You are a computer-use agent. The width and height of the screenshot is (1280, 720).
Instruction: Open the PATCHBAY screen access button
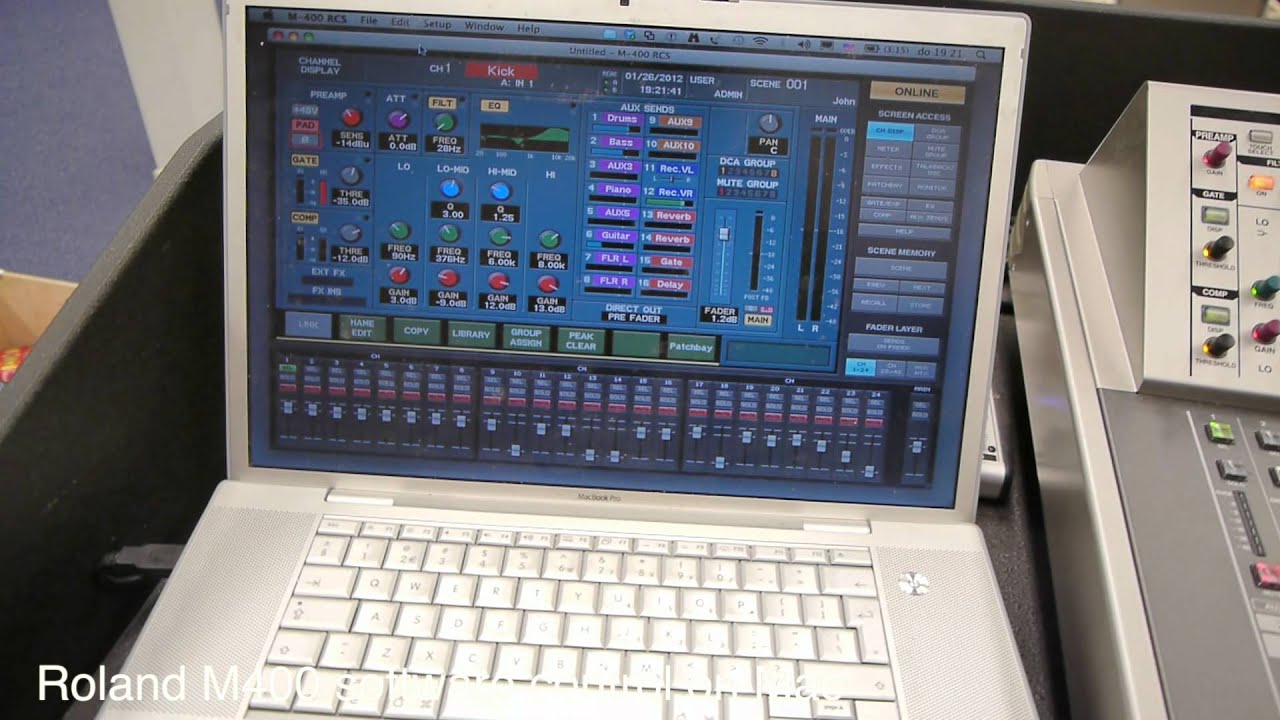point(886,185)
